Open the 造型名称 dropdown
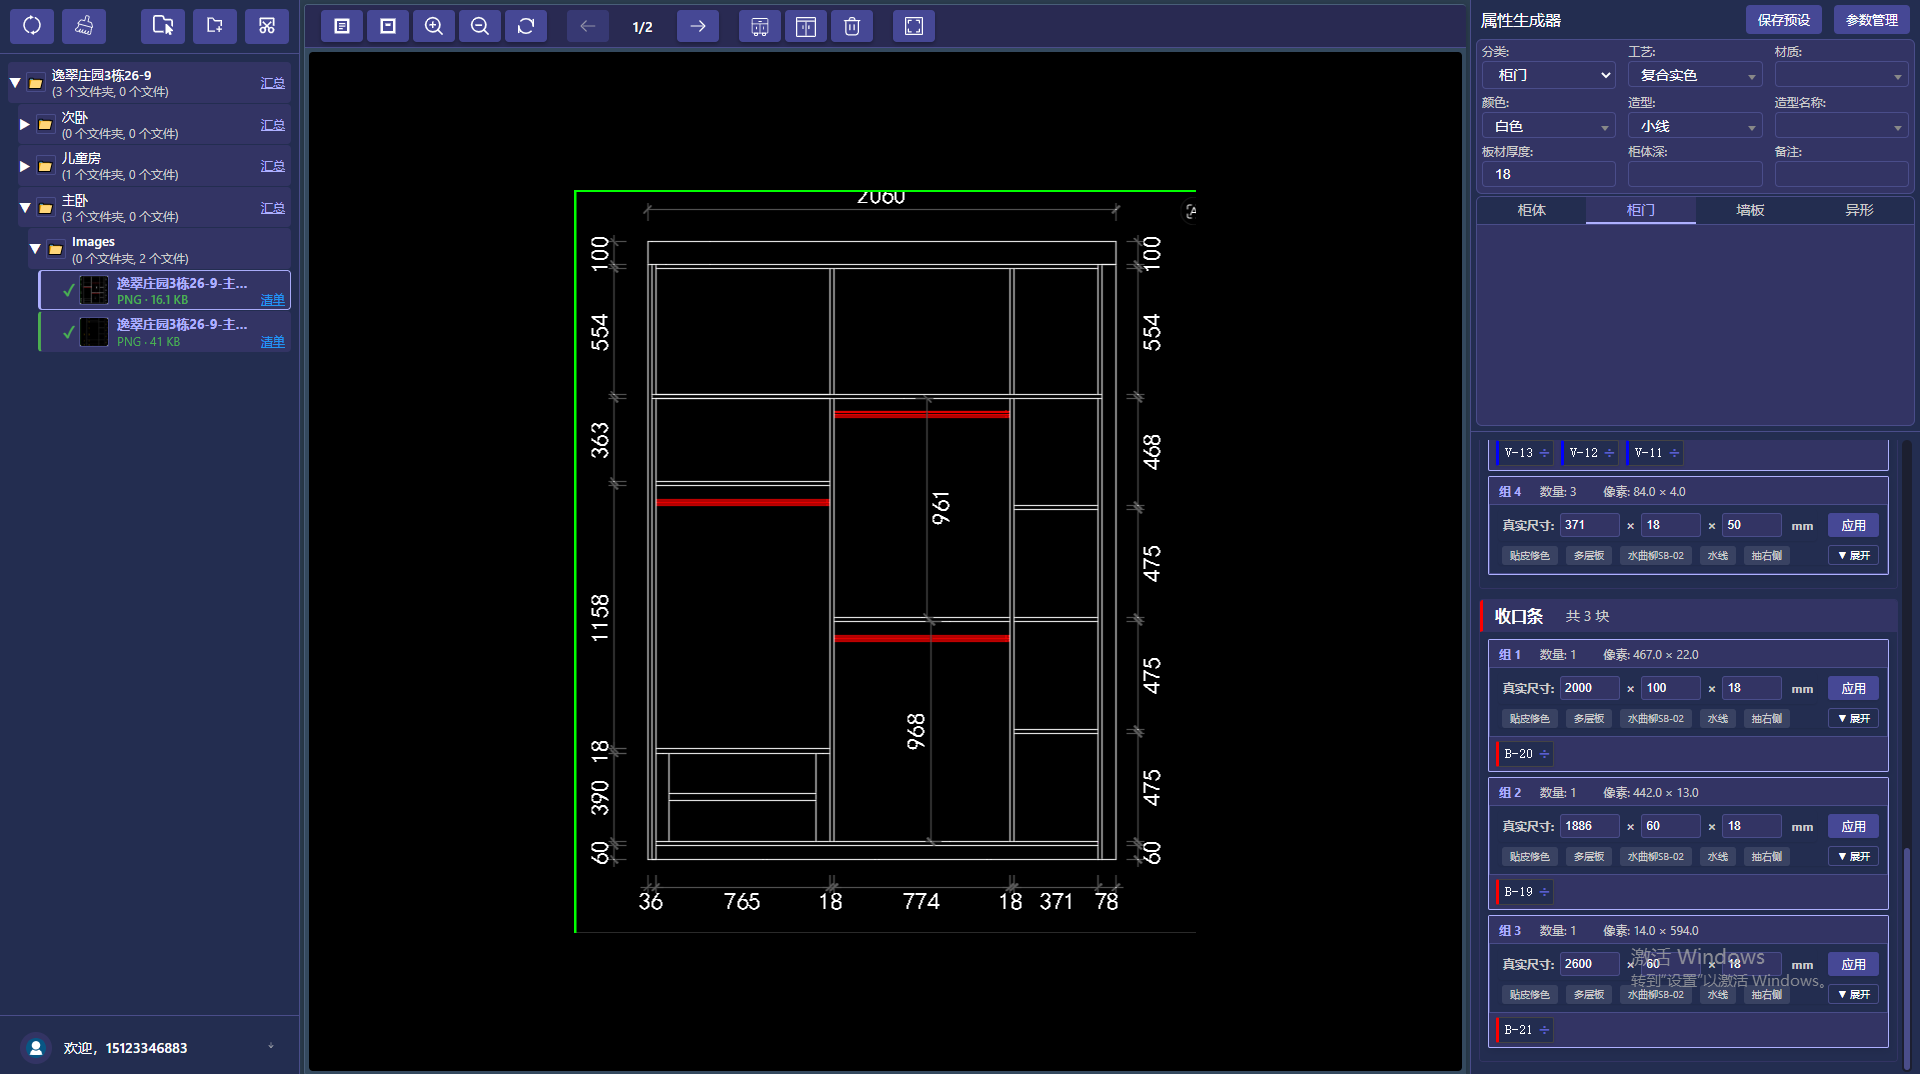The image size is (1920, 1074). (1841, 126)
